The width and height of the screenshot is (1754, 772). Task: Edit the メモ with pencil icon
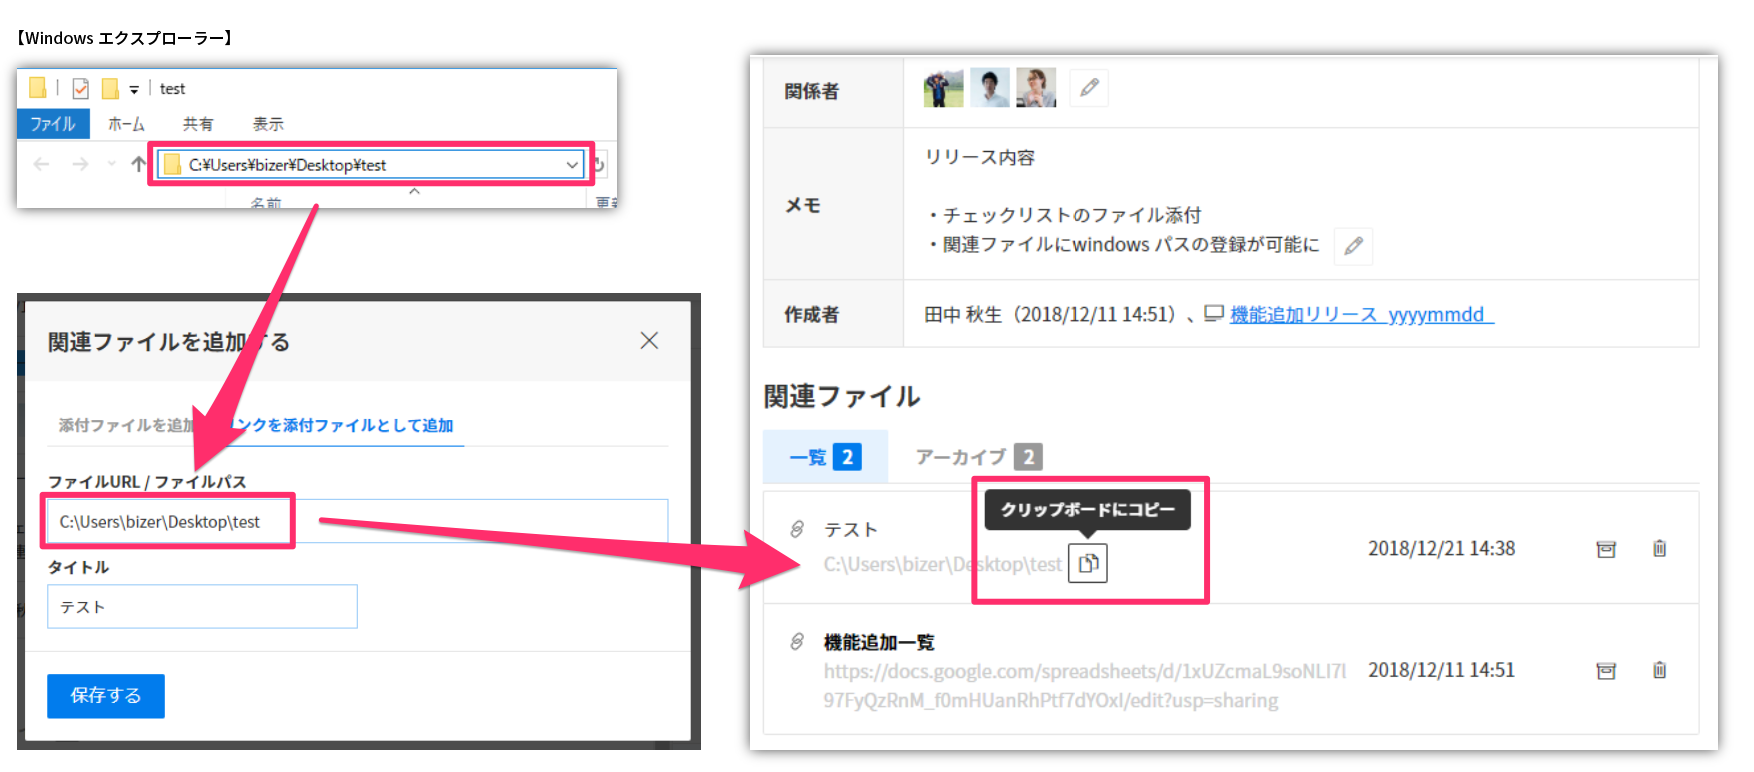pos(1353,246)
